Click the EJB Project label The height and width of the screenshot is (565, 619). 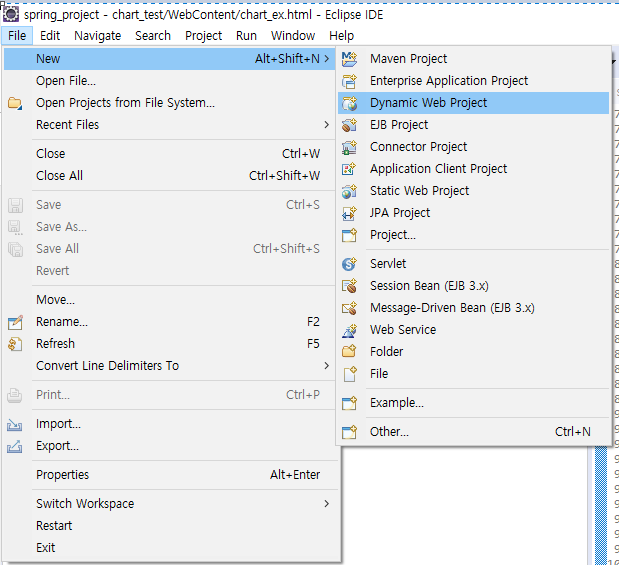coord(399,125)
